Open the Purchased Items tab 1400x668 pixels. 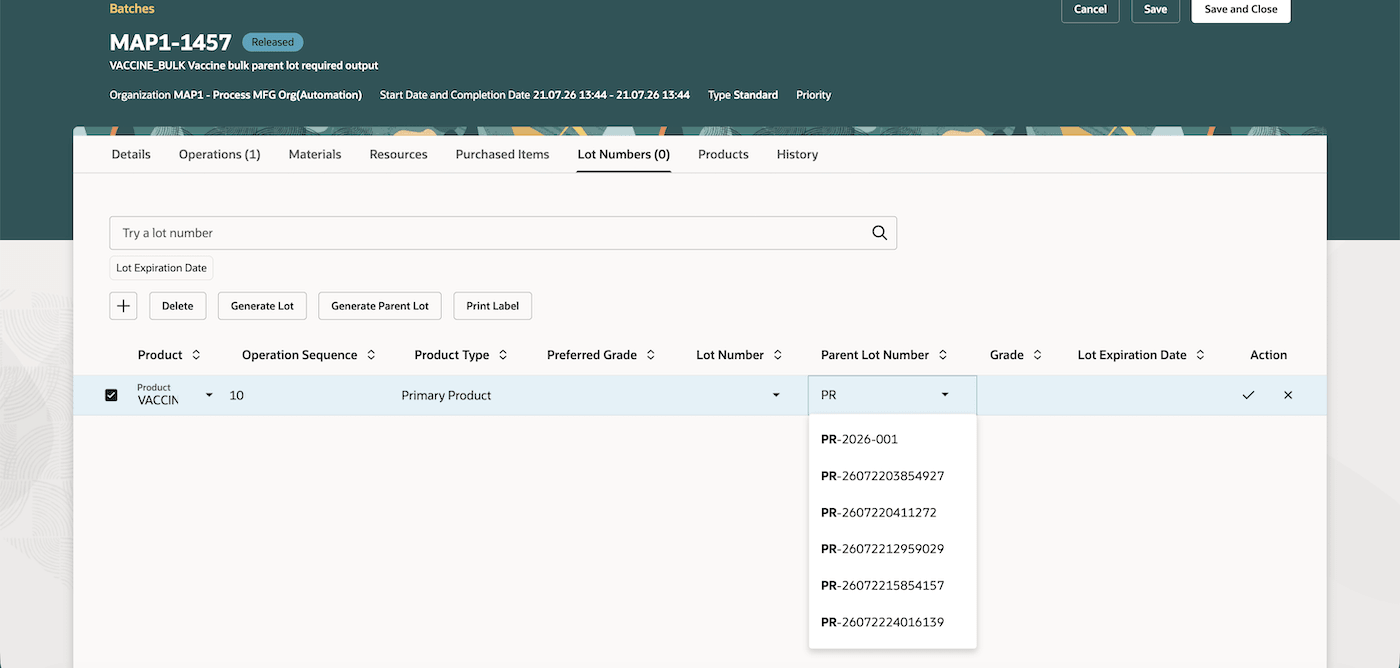tap(502, 154)
